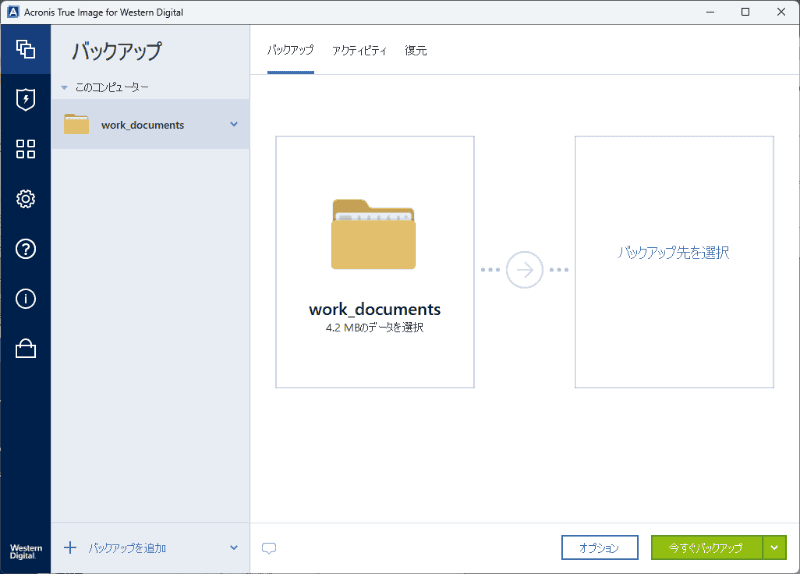
Task: Open the store shopping bag icon
Action: [26, 348]
